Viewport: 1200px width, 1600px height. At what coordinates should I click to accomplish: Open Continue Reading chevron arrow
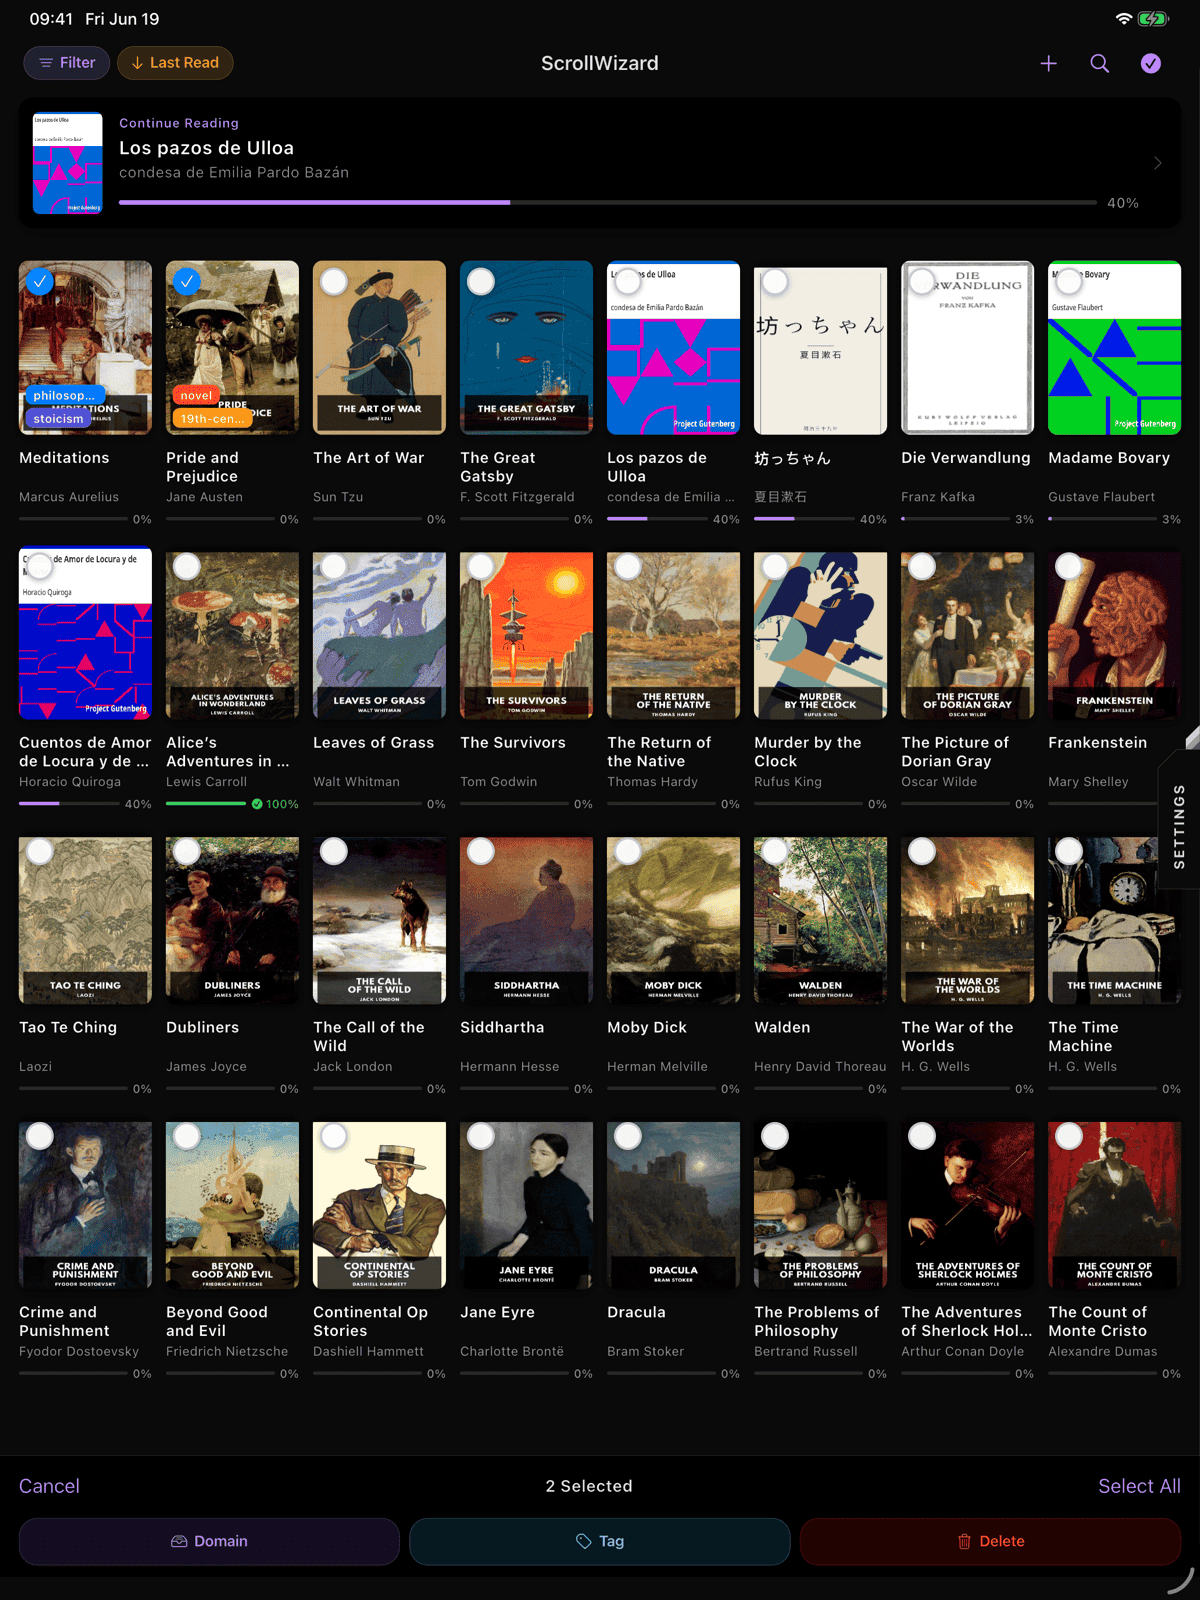click(1157, 163)
